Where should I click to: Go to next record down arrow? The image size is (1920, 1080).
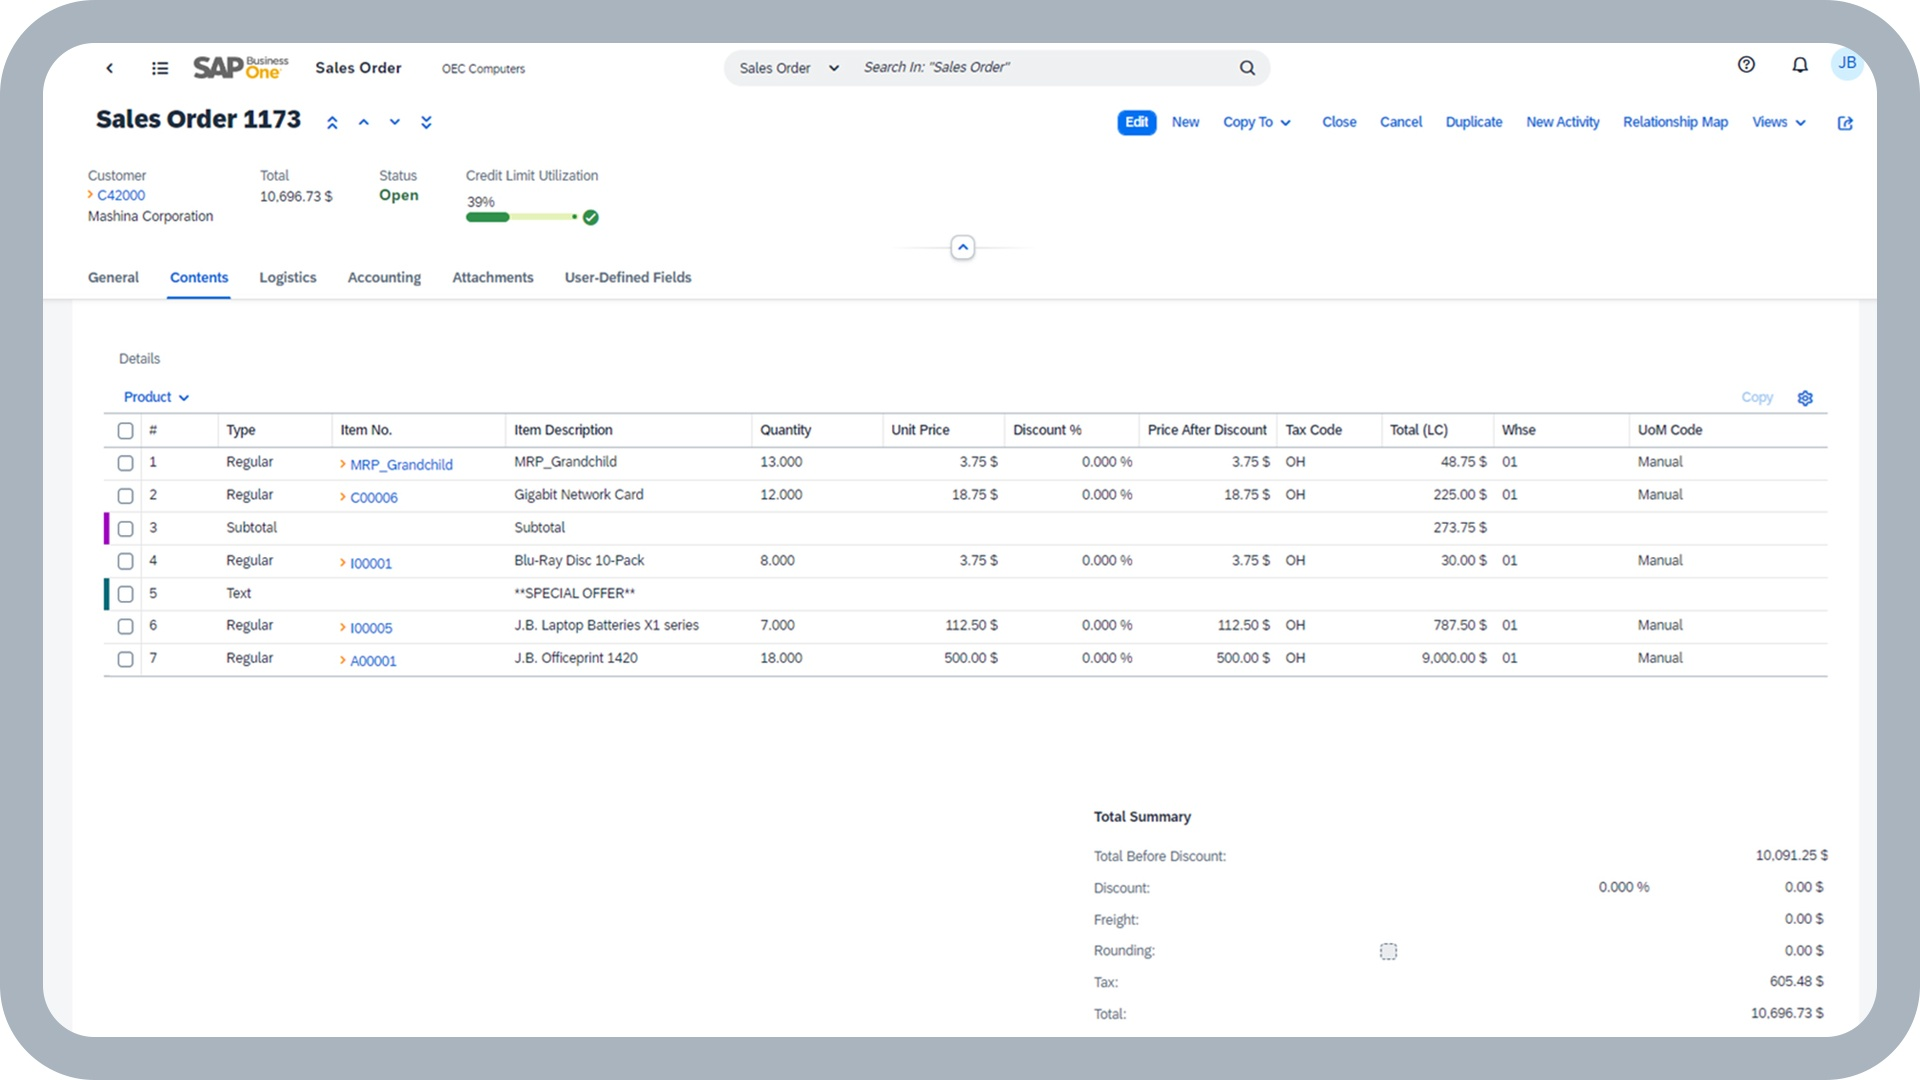(395, 122)
